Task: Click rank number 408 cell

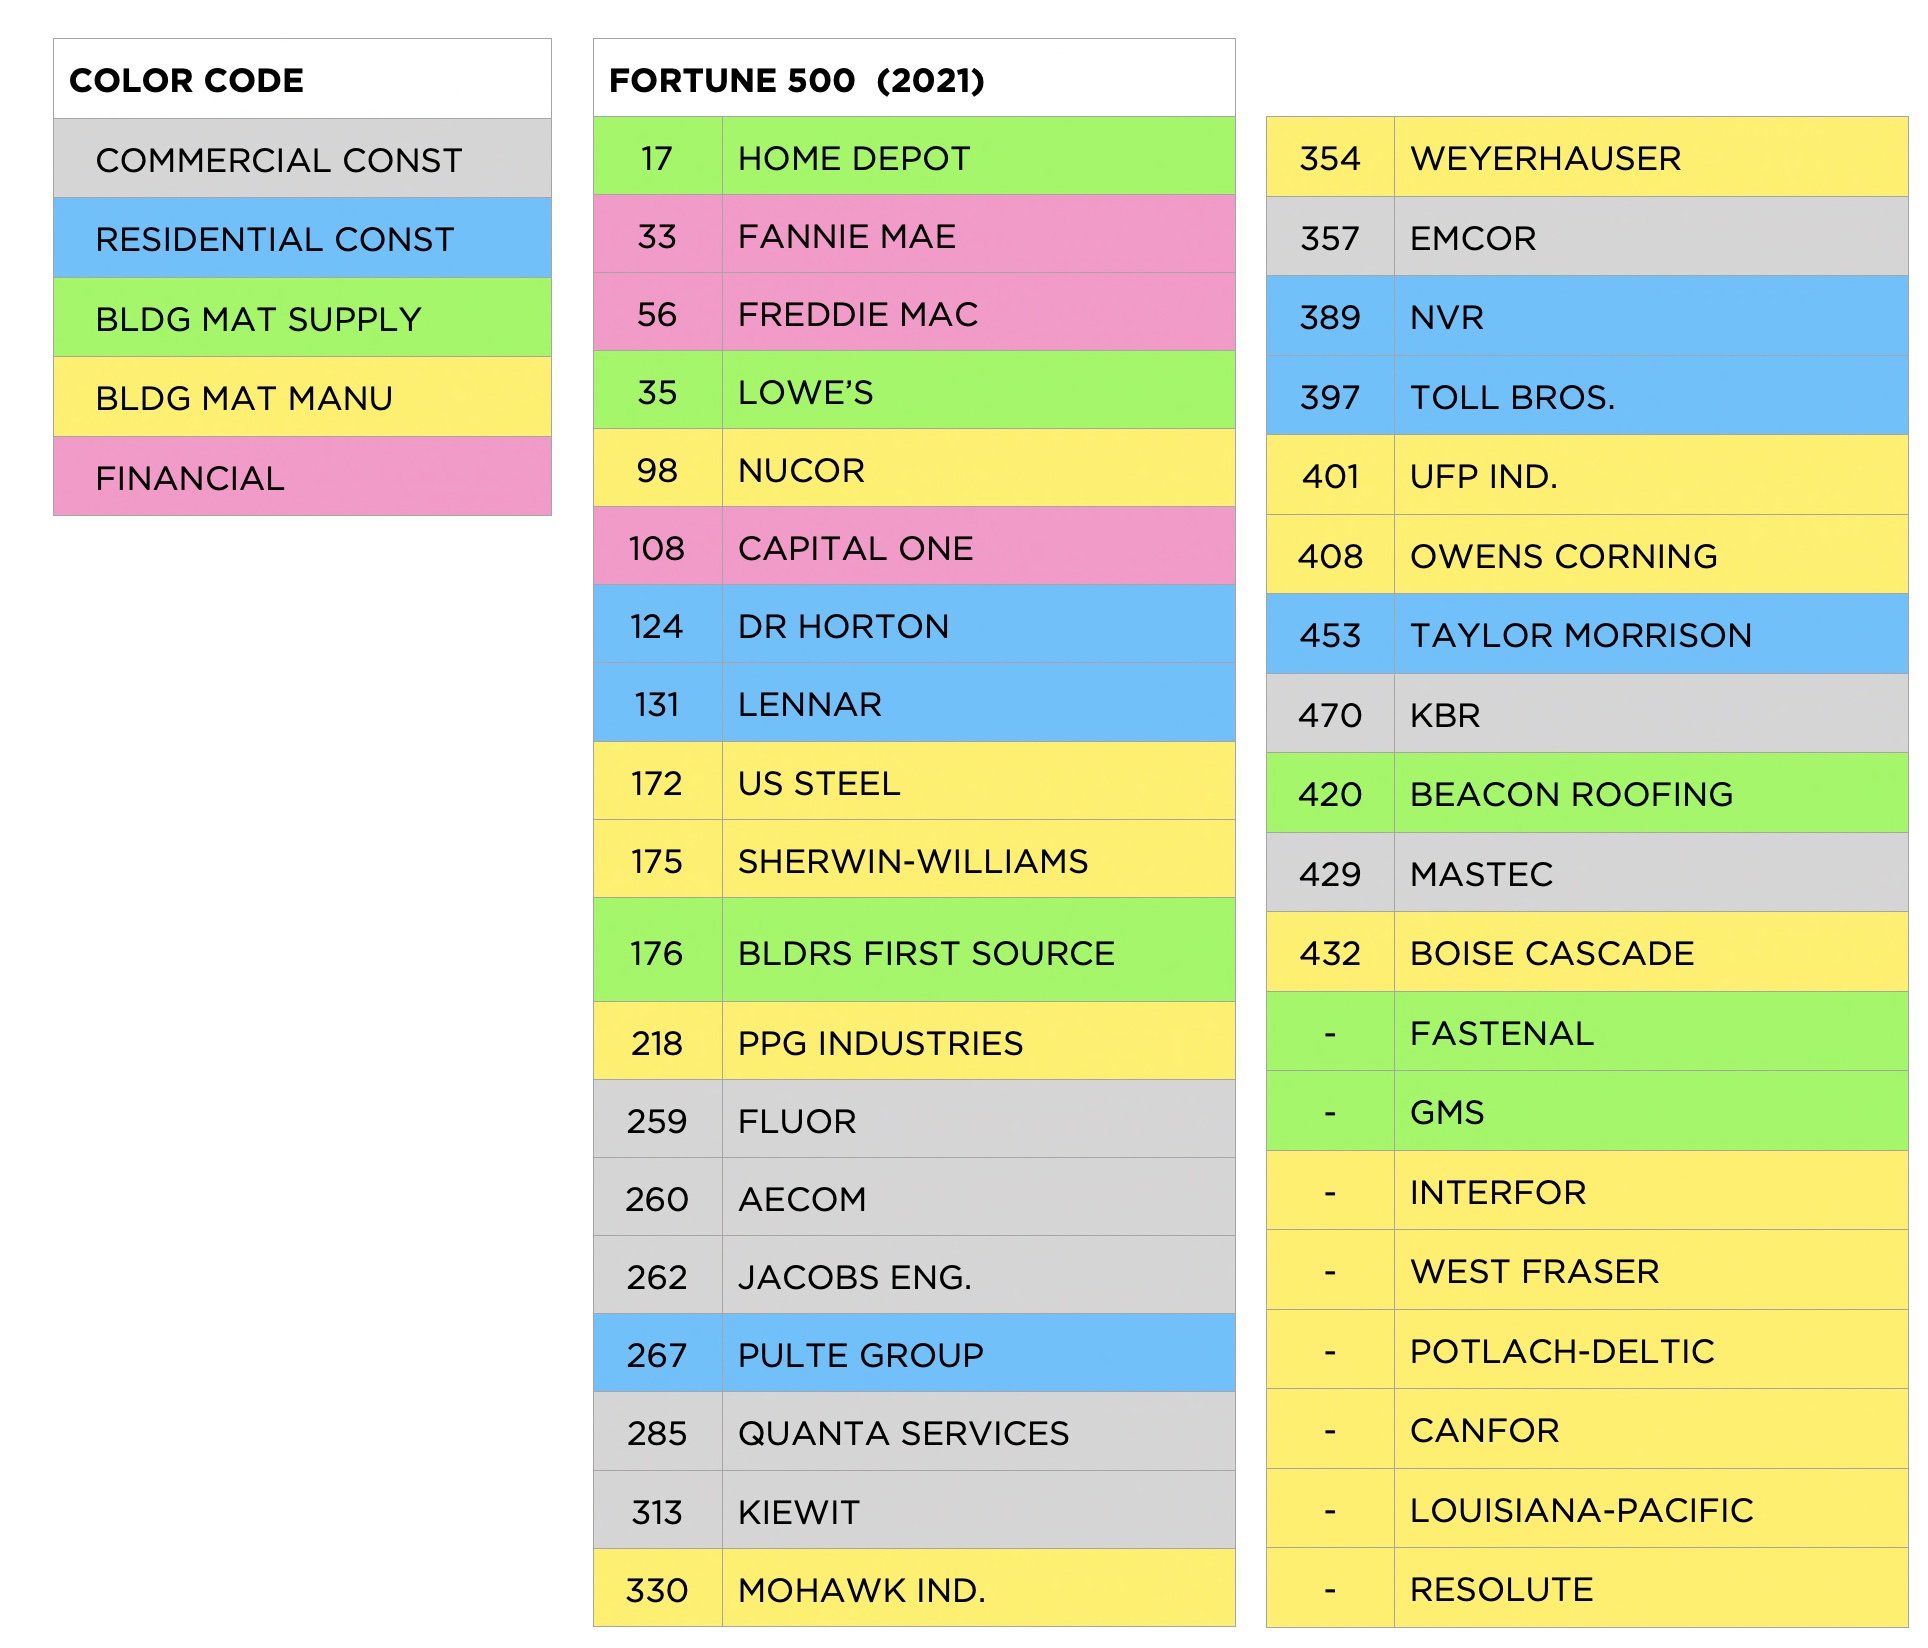Action: [x=1330, y=554]
